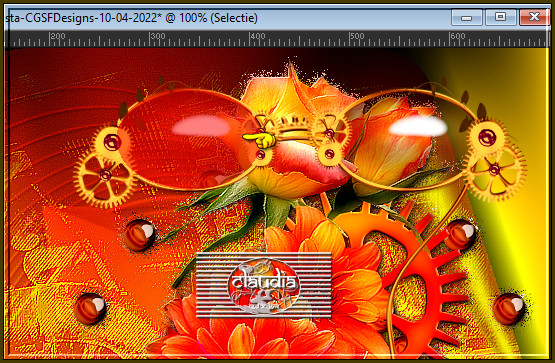Image resolution: width=555 pixels, height=363 pixels.
Task: Click the Claudia watermark logo in the image
Action: tap(264, 285)
